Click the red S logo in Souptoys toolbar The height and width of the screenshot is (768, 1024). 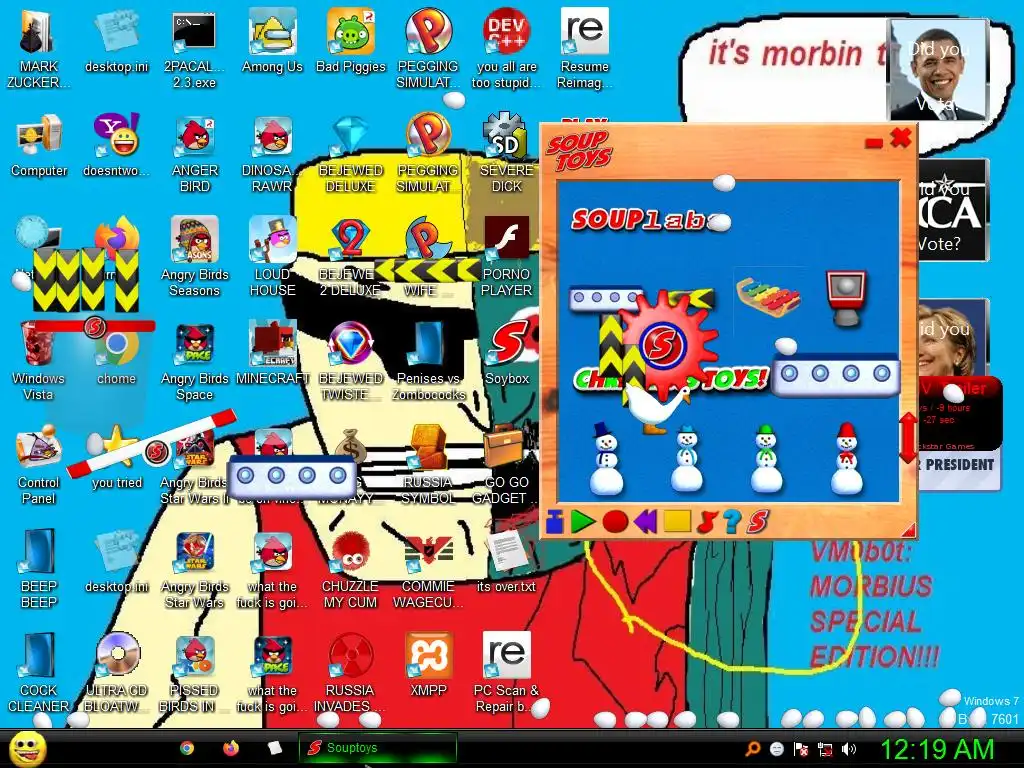[758, 521]
